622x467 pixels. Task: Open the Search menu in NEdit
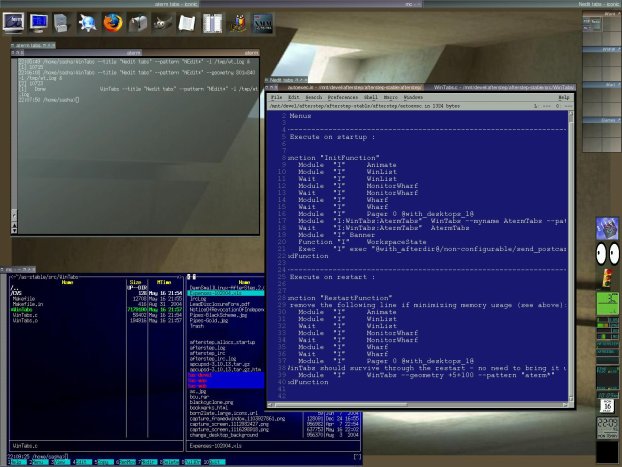click(313, 97)
